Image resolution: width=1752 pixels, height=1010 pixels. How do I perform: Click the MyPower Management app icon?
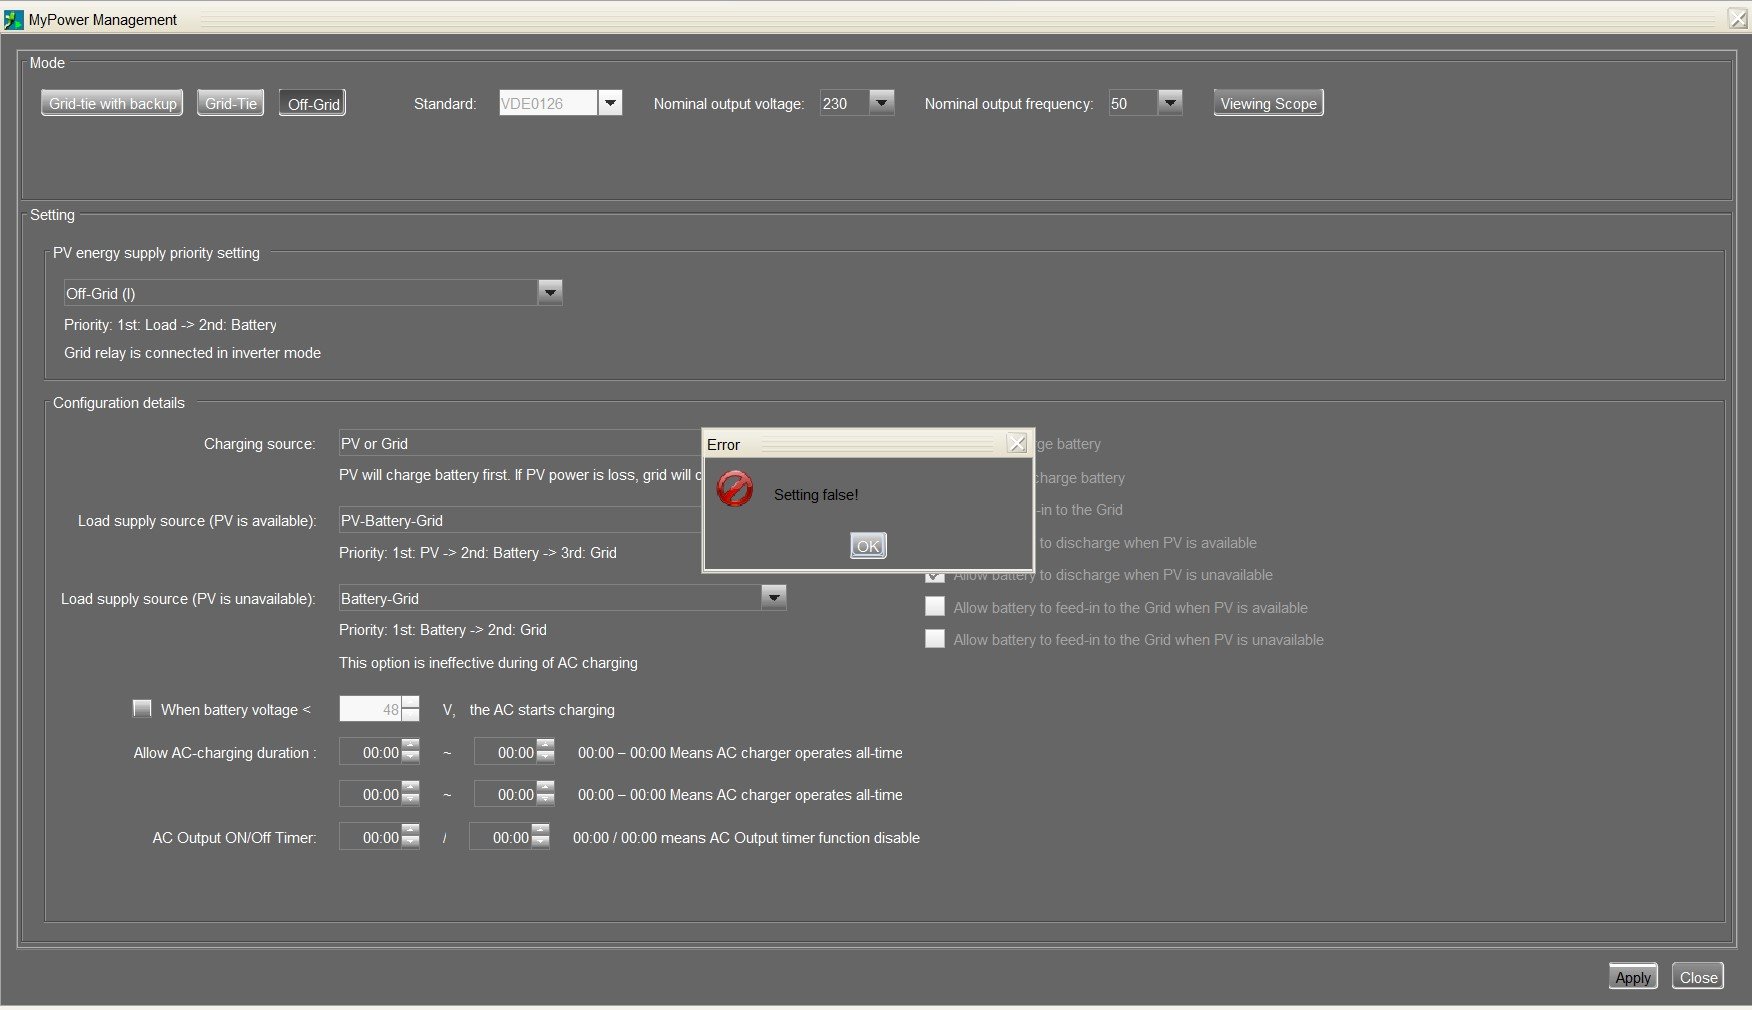(13, 19)
